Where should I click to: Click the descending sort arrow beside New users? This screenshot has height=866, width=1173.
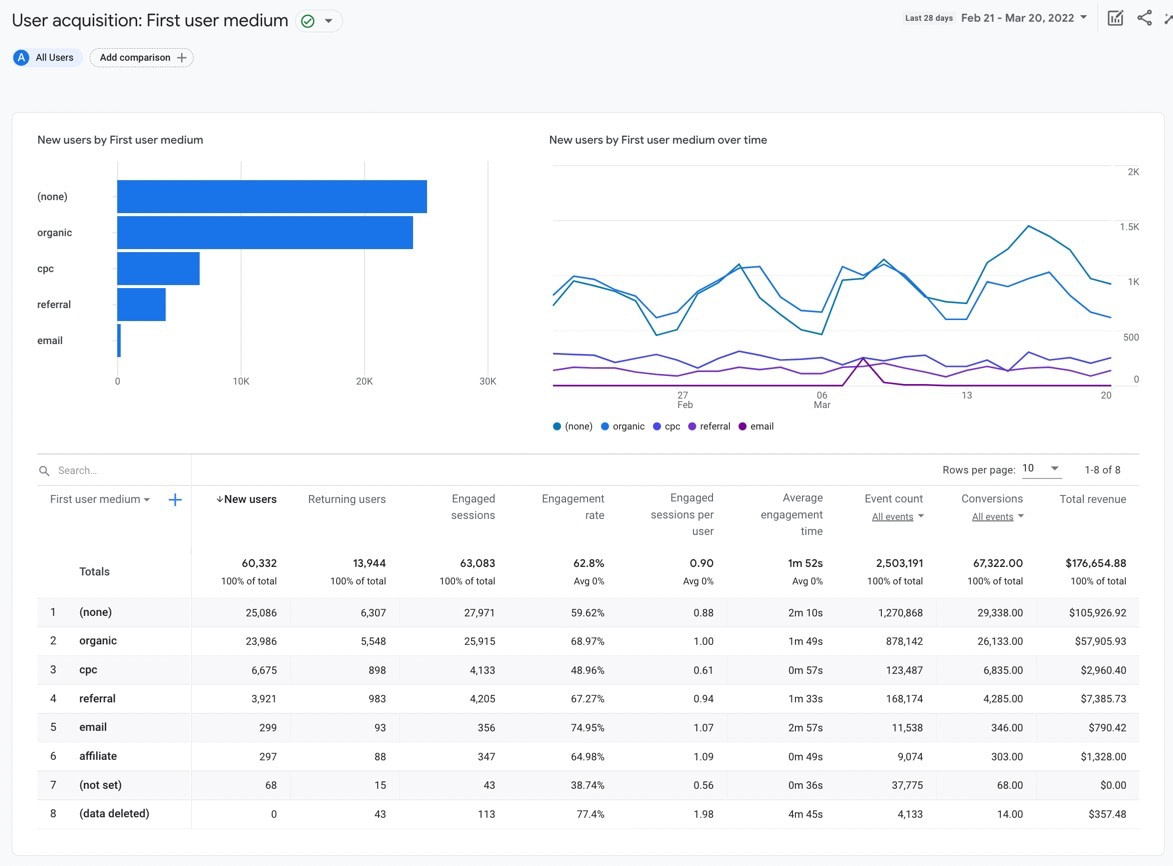coord(221,498)
